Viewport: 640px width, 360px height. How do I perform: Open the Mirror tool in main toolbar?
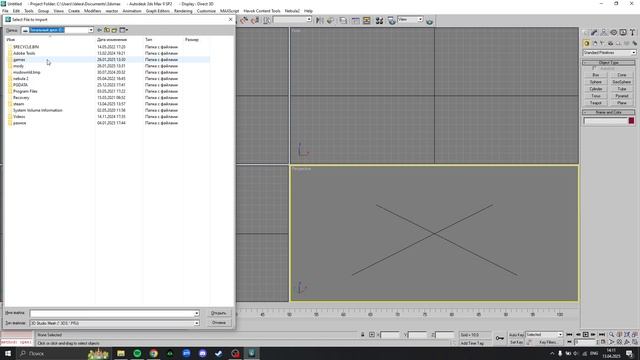[320, 20]
